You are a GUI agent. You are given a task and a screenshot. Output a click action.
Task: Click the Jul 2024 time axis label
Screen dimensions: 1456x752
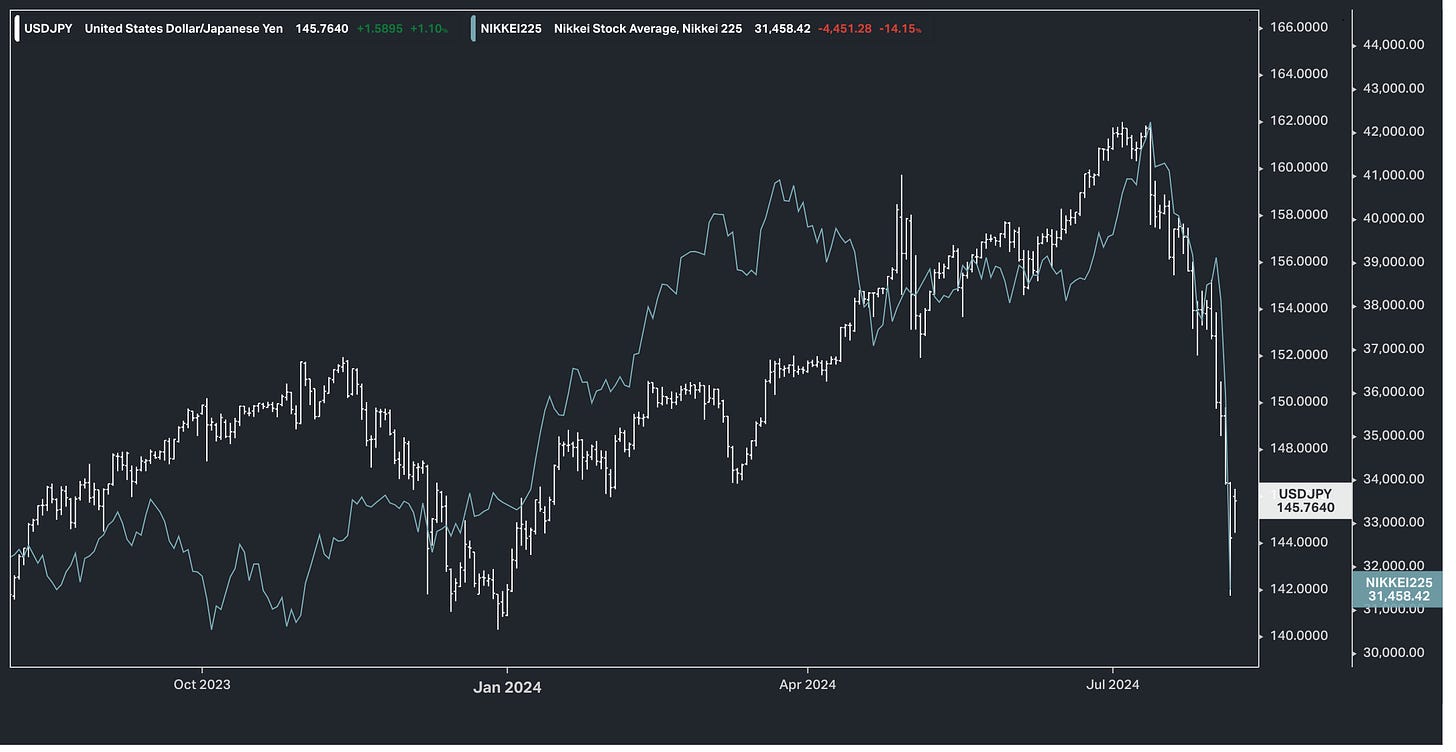1112,685
